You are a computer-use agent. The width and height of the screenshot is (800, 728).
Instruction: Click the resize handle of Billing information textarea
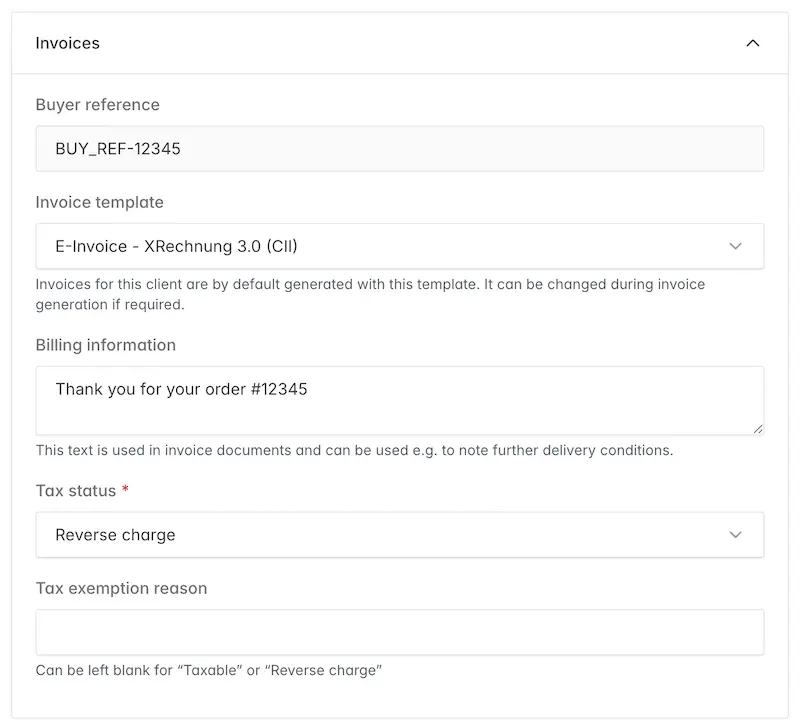coord(758,429)
